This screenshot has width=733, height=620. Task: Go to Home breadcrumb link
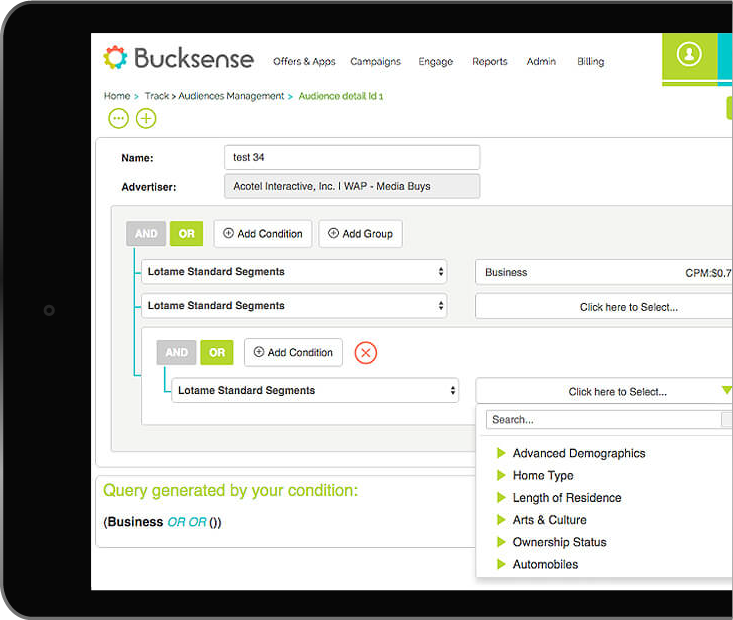tap(117, 96)
